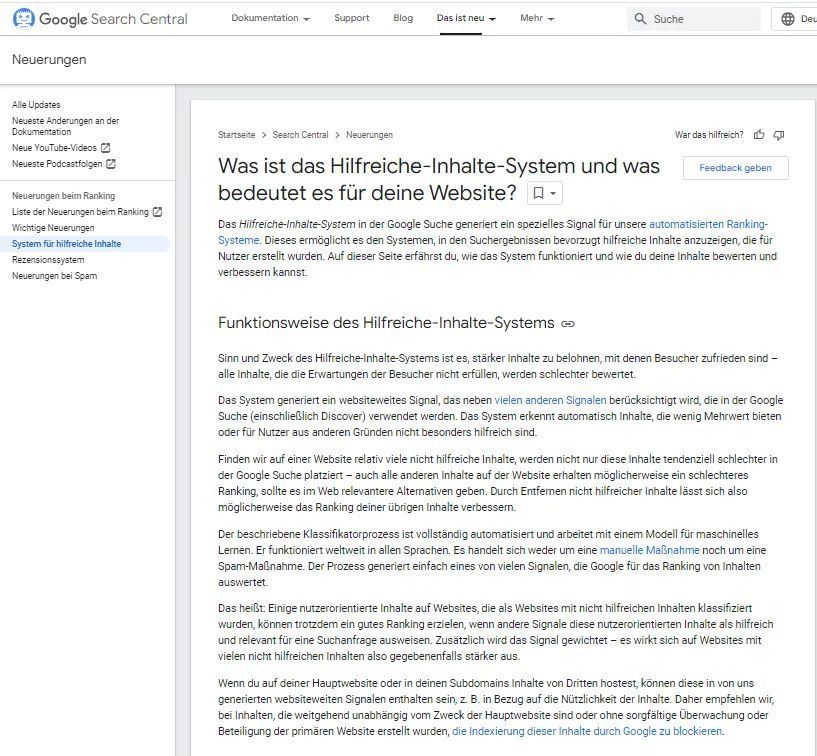Click the thumbs down not helpful icon
Viewport: 817px width, 756px height.
(x=778, y=135)
